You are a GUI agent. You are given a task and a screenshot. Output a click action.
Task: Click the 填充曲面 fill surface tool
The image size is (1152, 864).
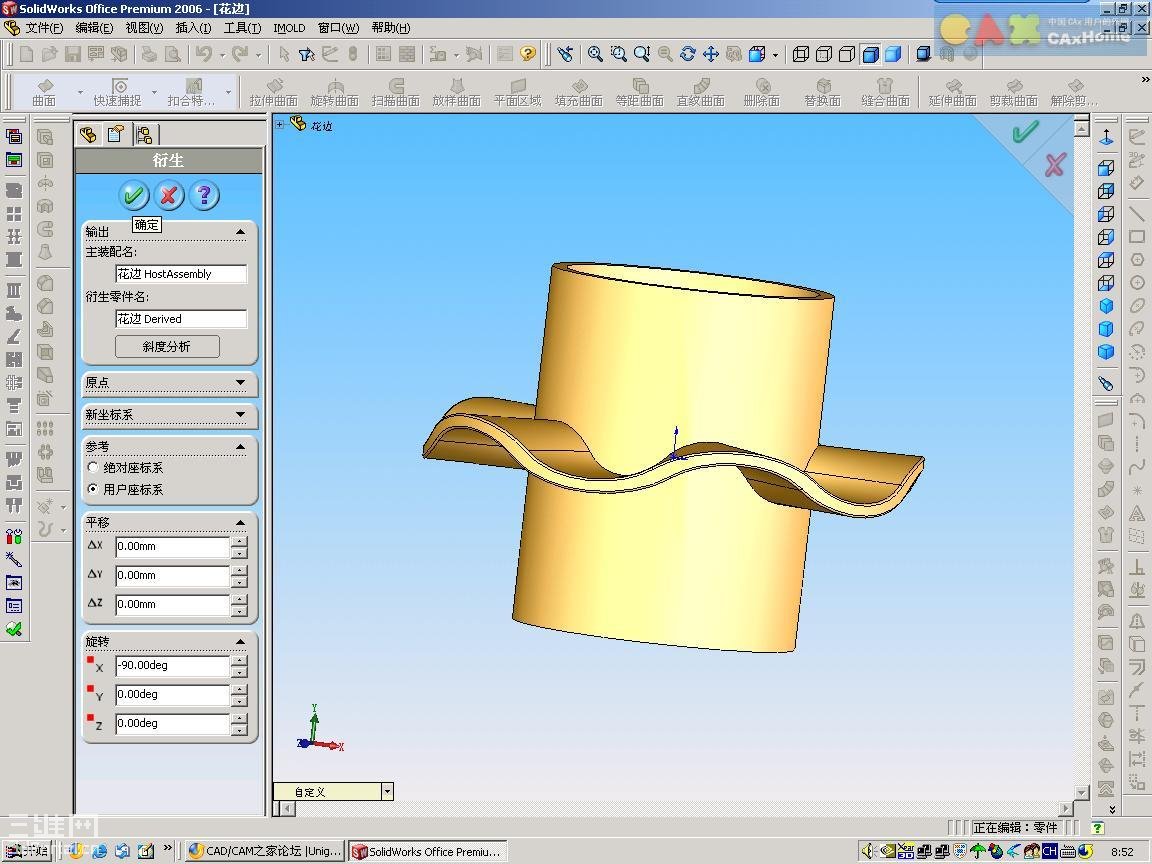[x=579, y=92]
